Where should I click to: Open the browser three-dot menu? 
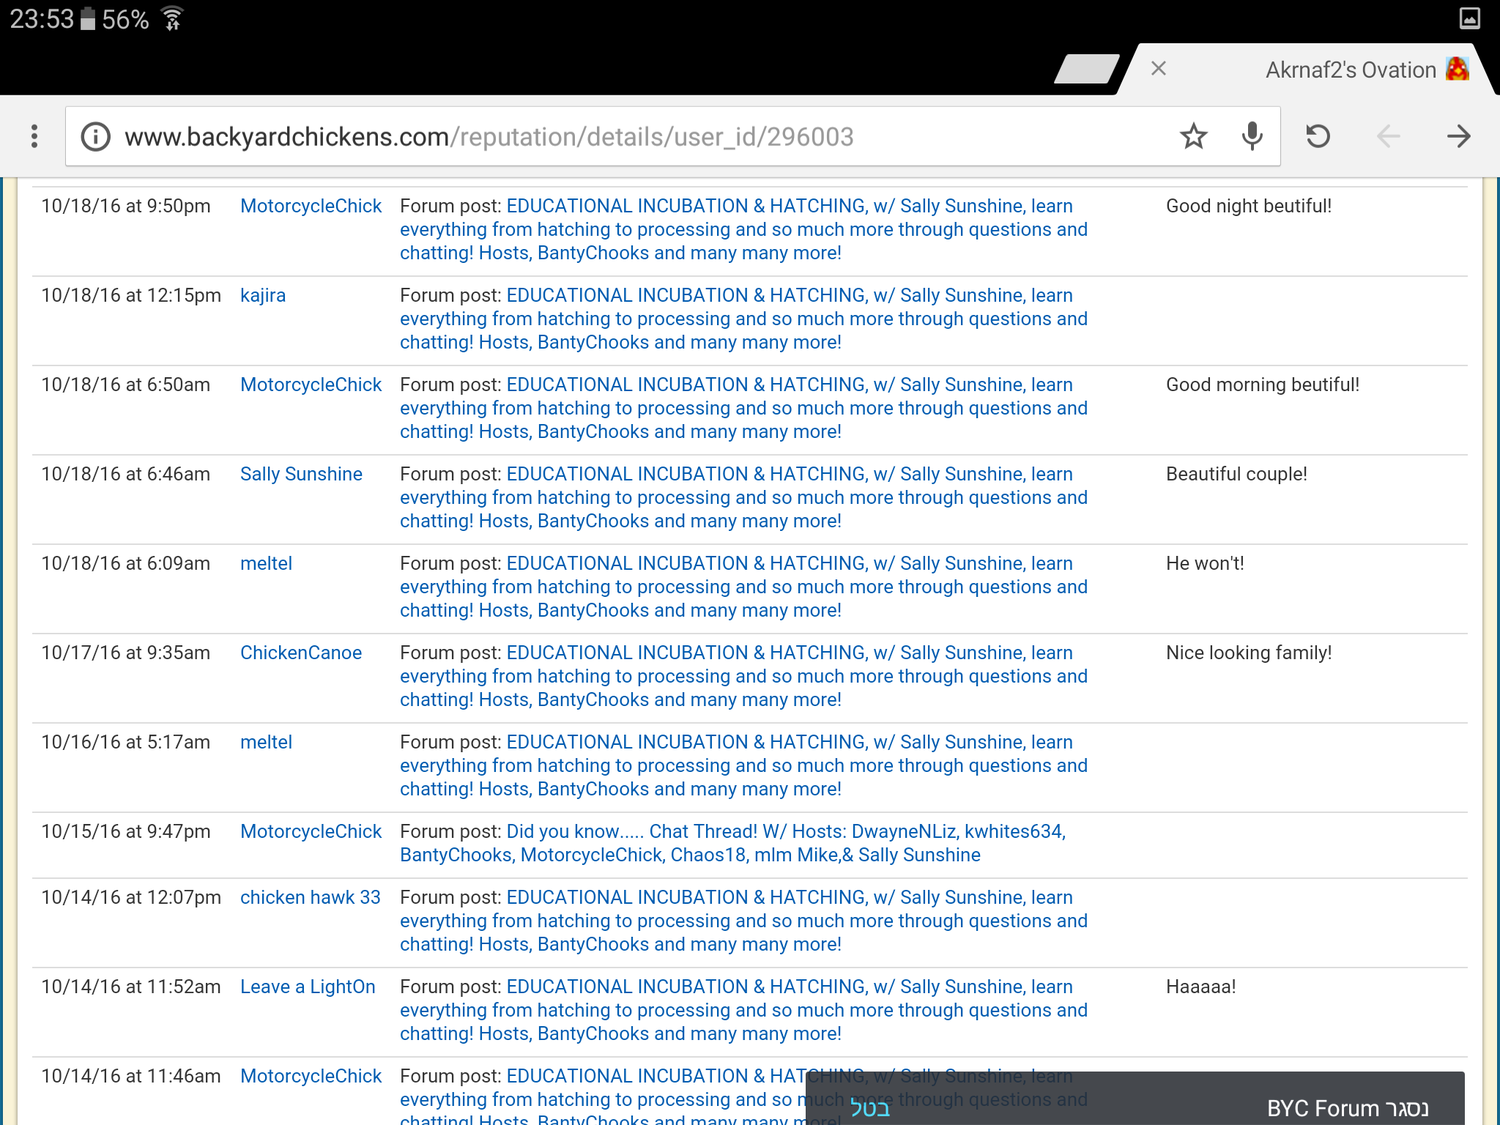[x=34, y=136]
